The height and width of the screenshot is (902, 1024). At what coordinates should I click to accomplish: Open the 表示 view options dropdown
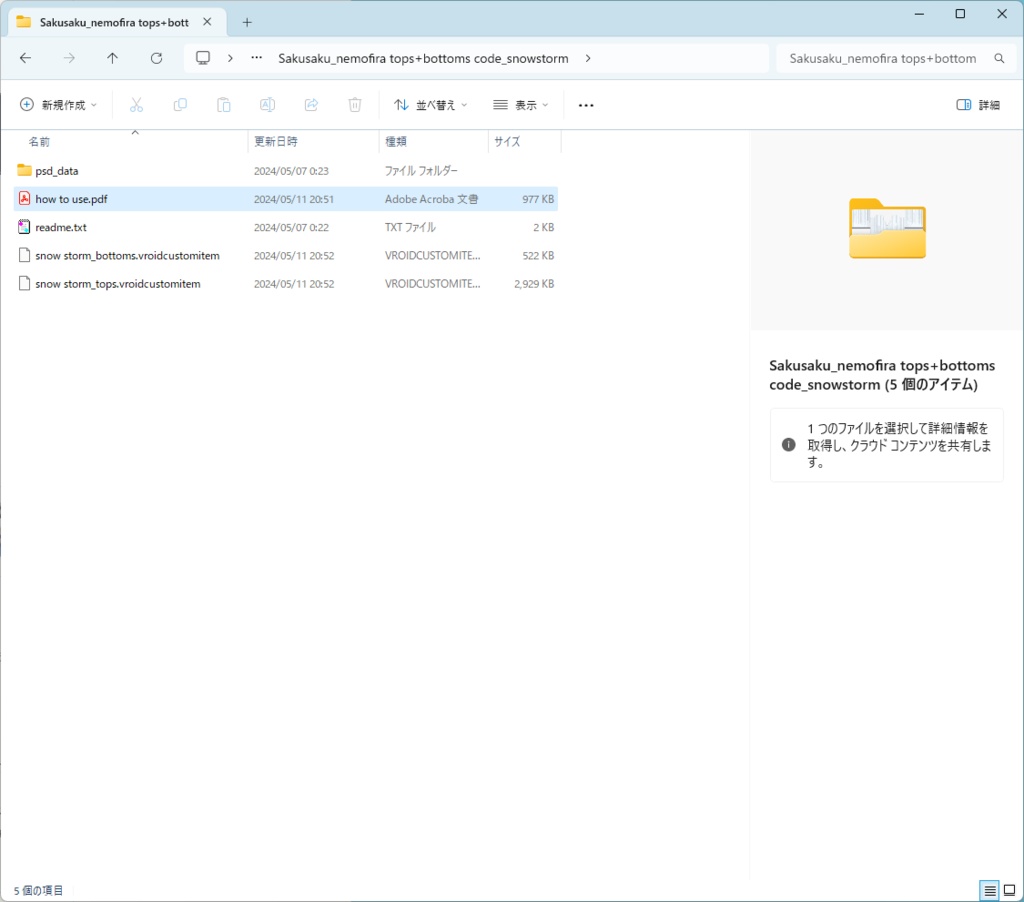520,105
